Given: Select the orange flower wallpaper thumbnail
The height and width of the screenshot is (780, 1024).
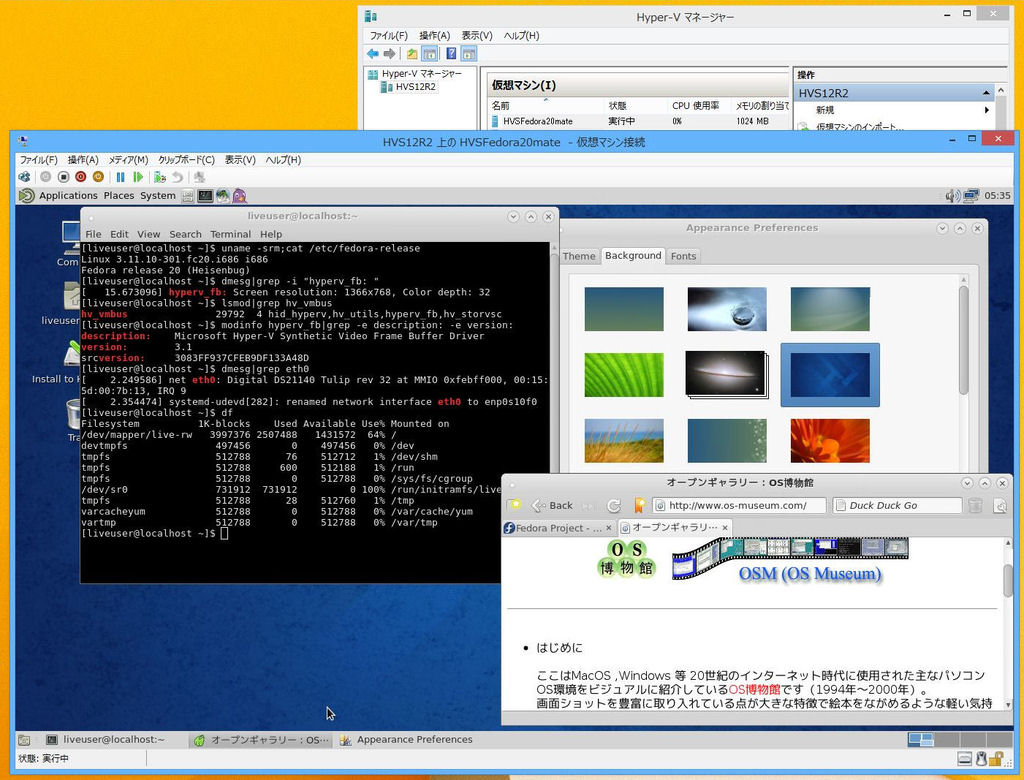Looking at the screenshot, I should 830,441.
